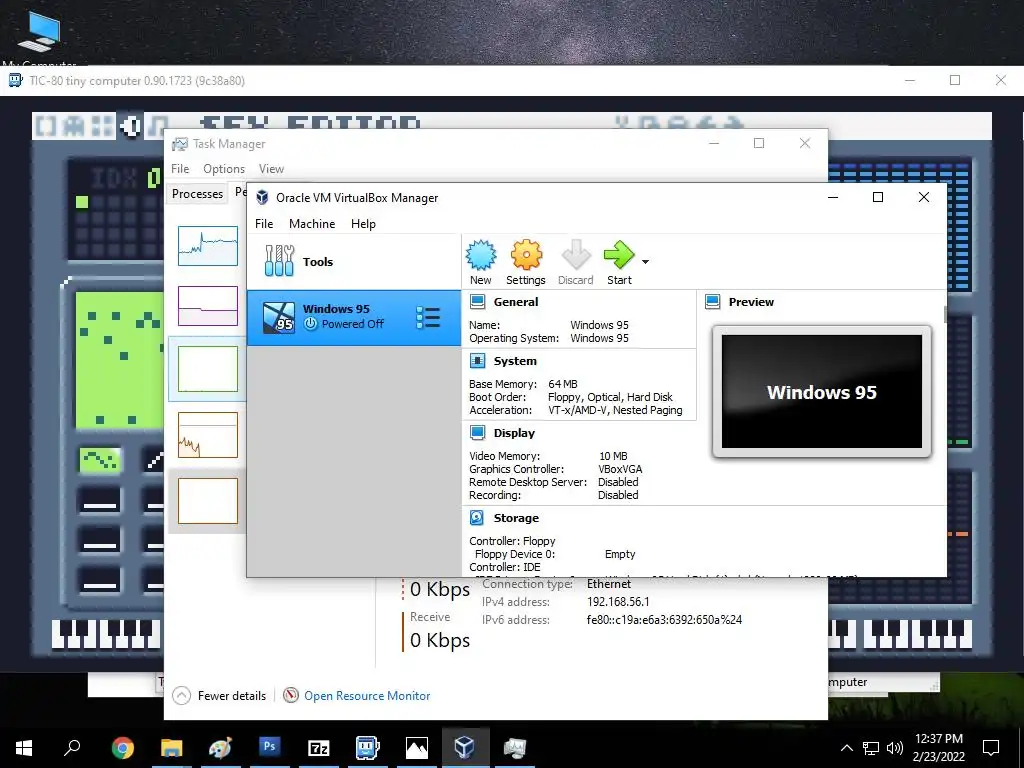Click the Storage section header

tap(516, 517)
